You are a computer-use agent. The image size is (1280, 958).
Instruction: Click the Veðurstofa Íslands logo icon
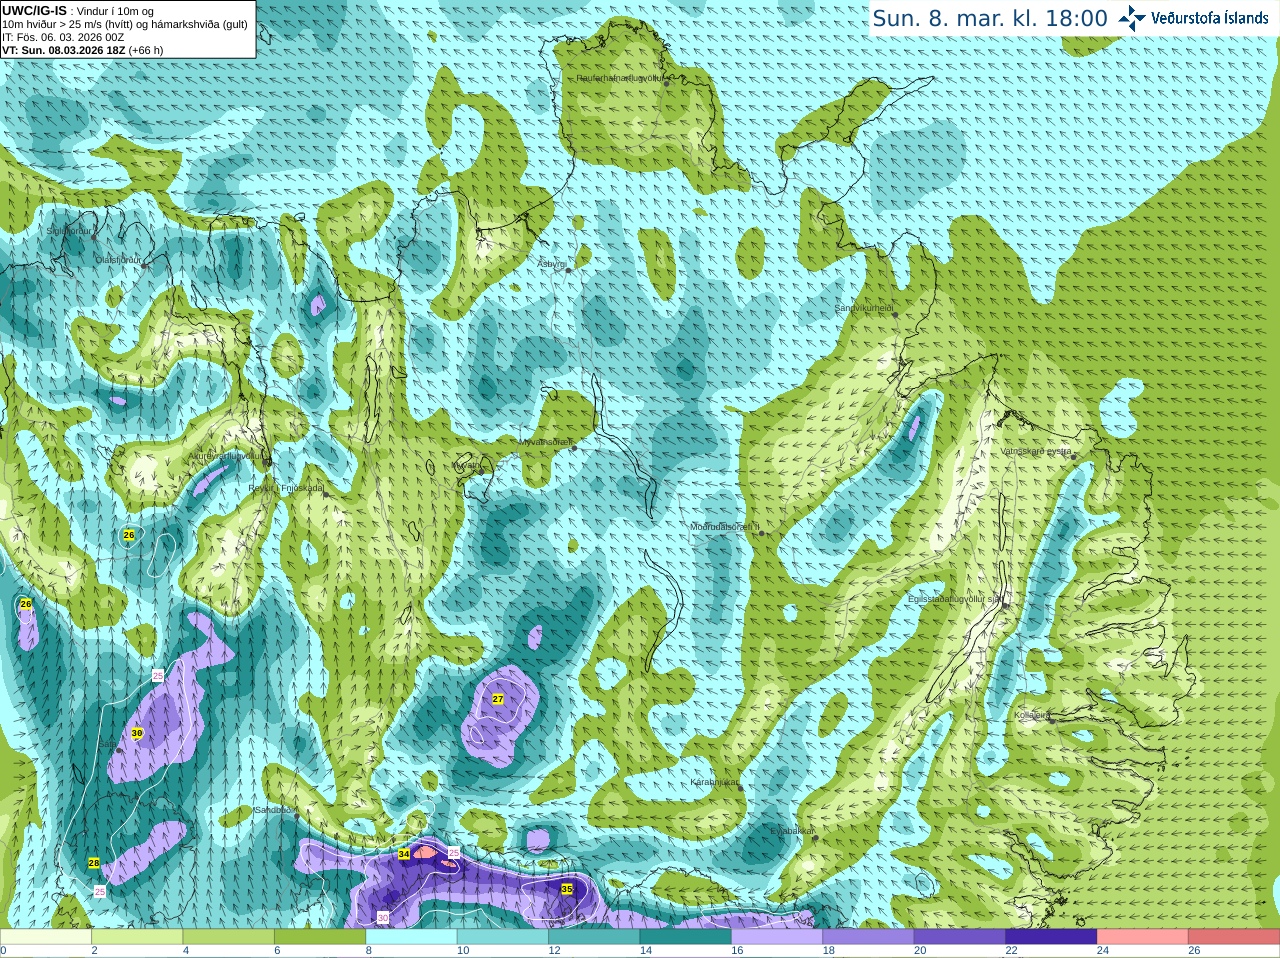coord(1131,18)
